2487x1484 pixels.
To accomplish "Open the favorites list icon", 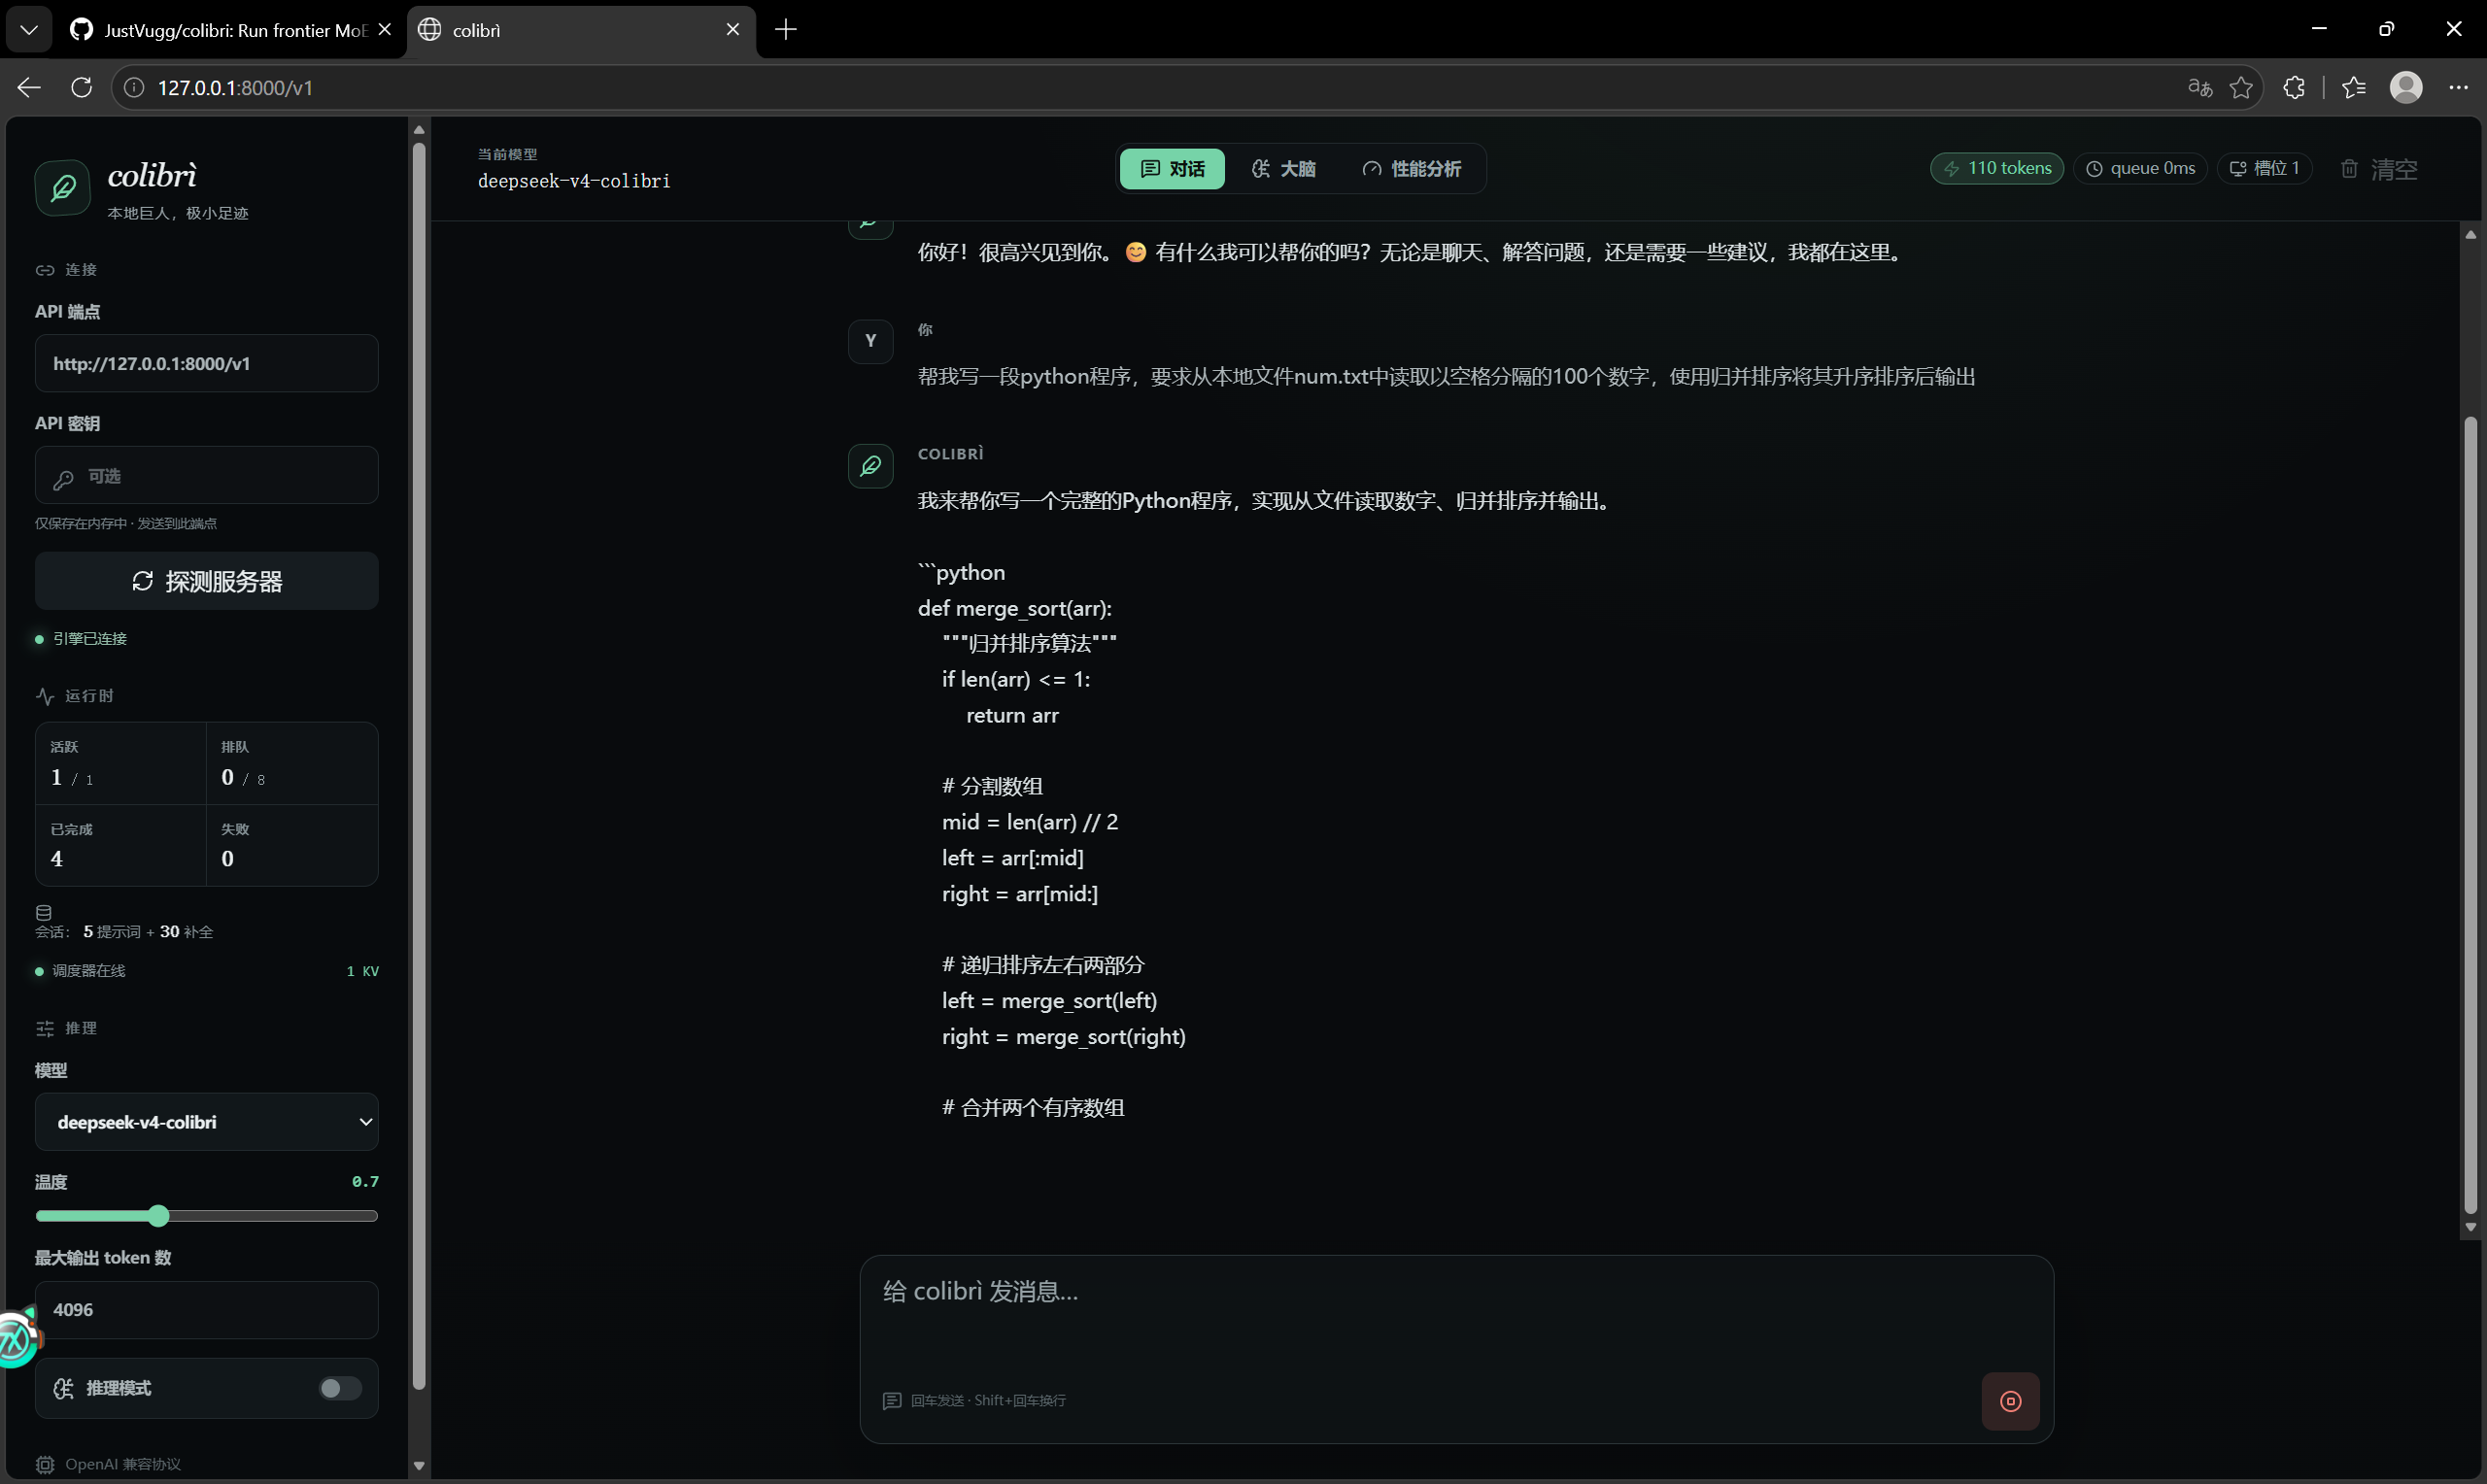I will pos(2354,88).
